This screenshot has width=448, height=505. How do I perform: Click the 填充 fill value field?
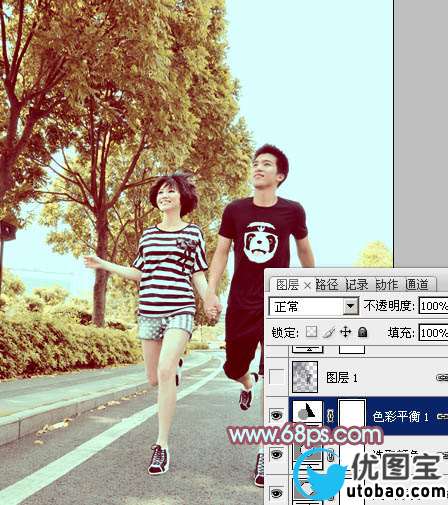point(433,332)
